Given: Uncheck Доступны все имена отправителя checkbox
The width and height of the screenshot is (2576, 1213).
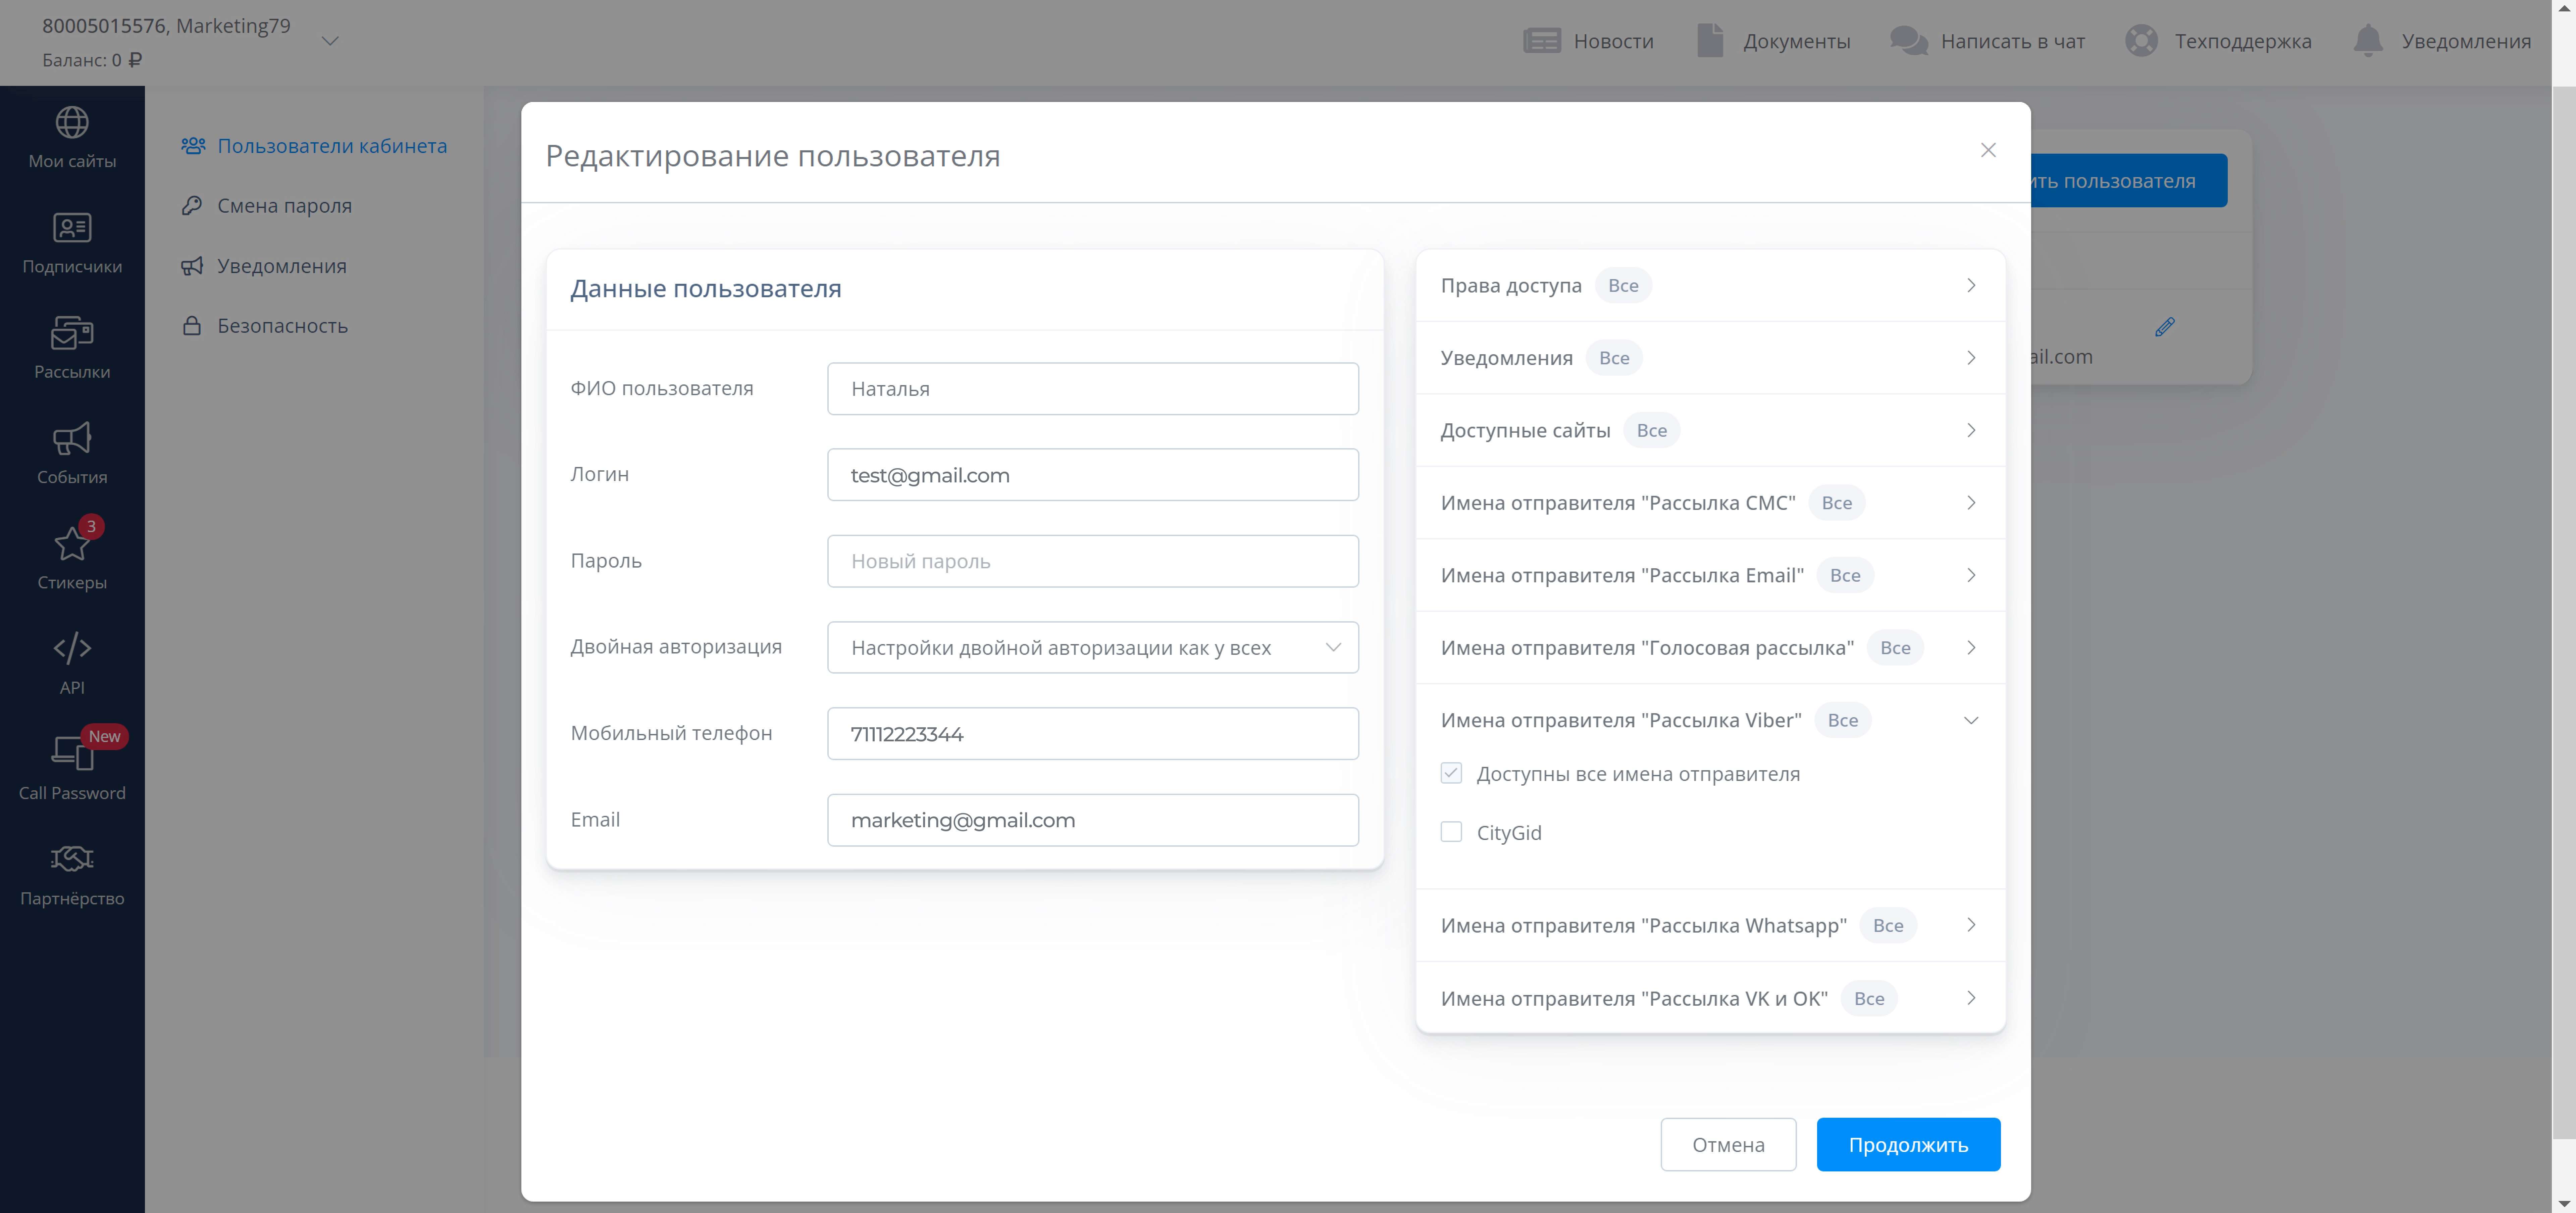Looking at the screenshot, I should click(x=1451, y=773).
